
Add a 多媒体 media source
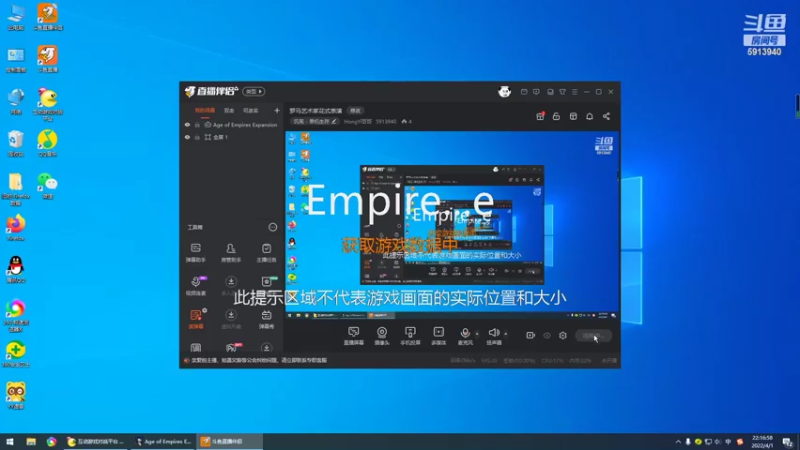coord(438,336)
